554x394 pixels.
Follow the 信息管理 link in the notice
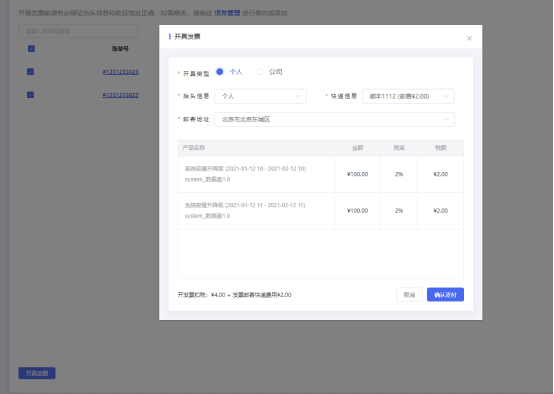[227, 13]
